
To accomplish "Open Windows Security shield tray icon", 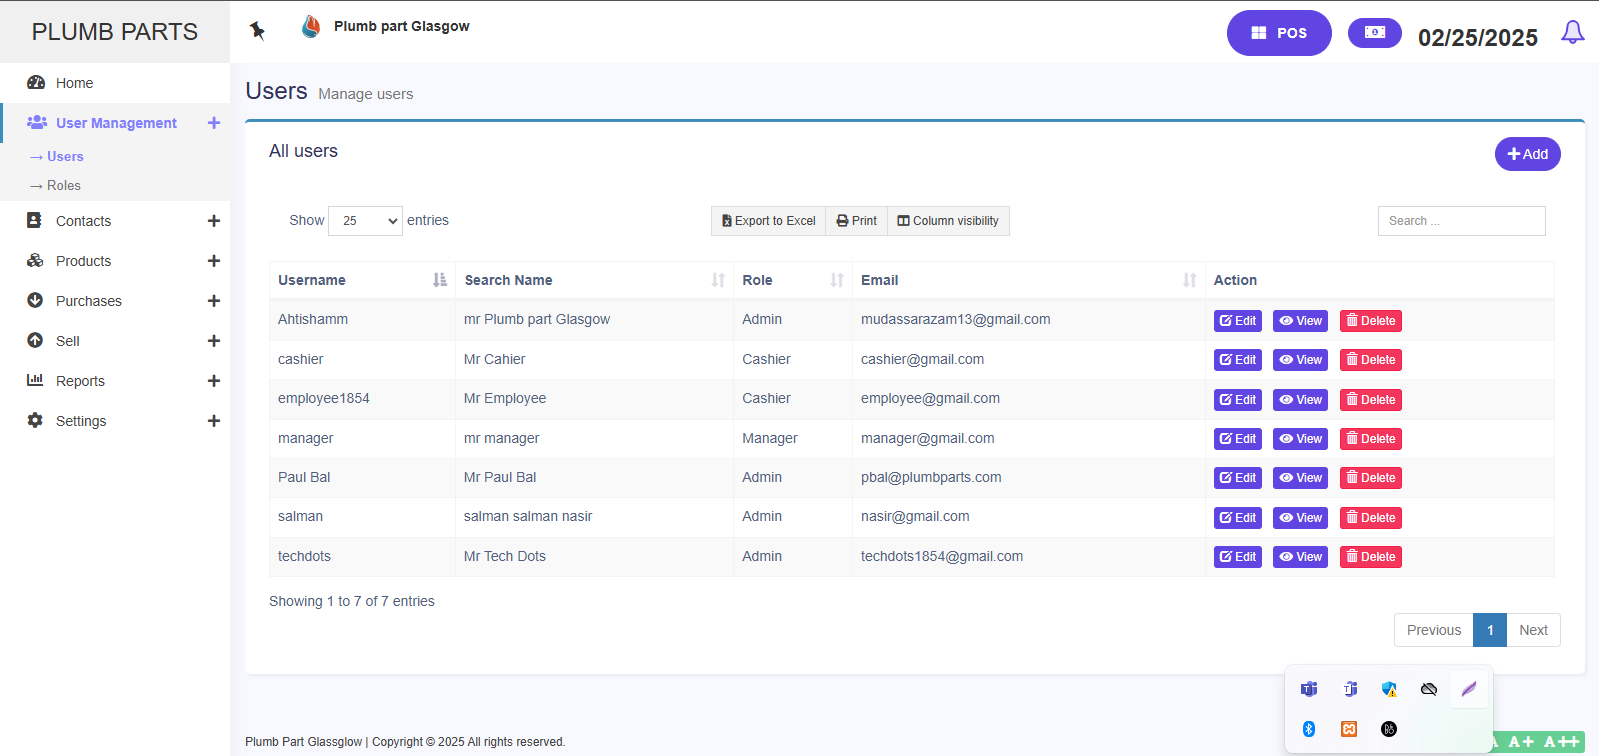I will pos(1389,689).
